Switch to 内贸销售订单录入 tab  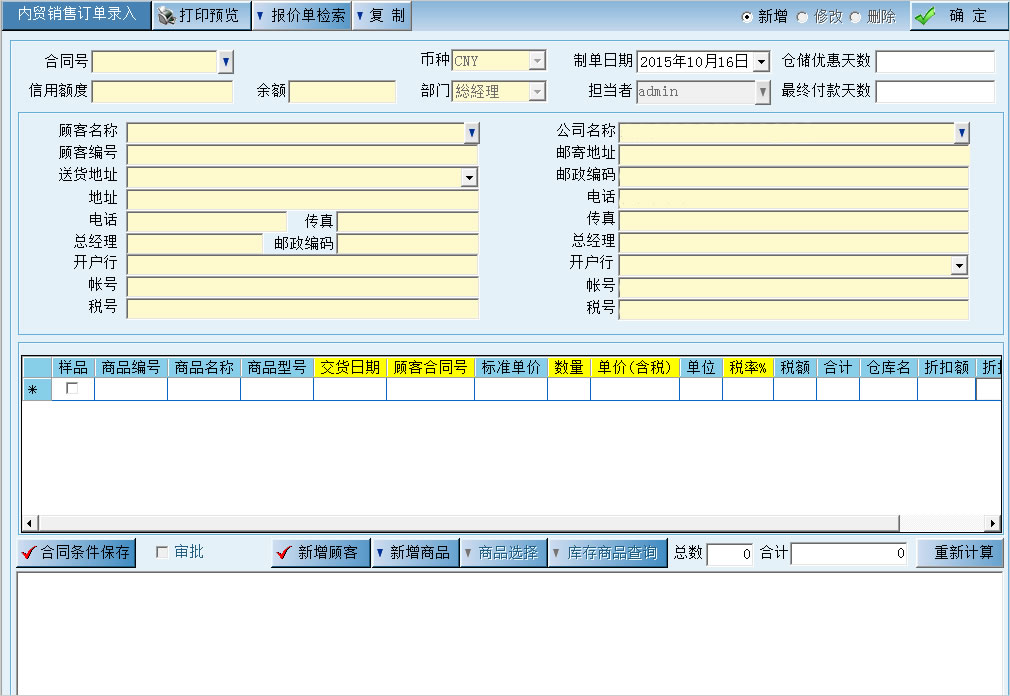point(76,15)
